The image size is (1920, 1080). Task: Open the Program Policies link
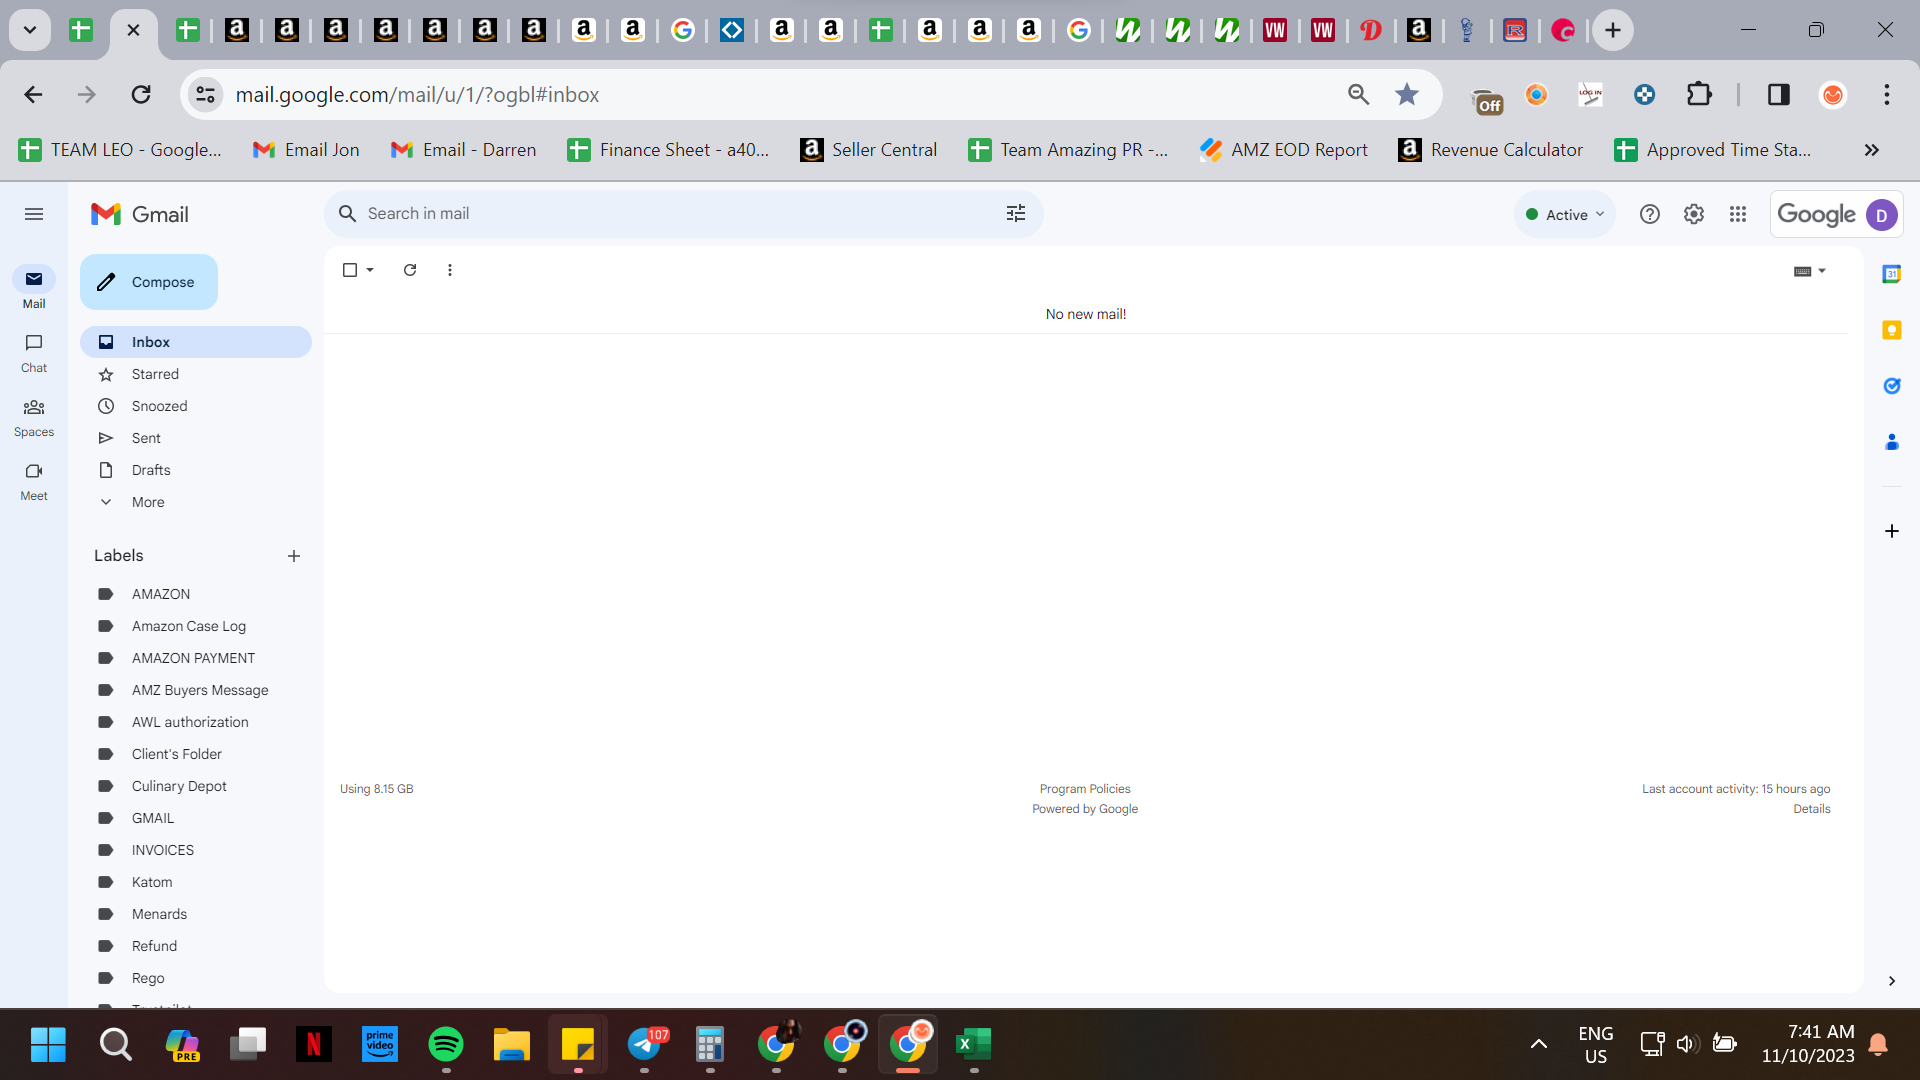[1085, 789]
